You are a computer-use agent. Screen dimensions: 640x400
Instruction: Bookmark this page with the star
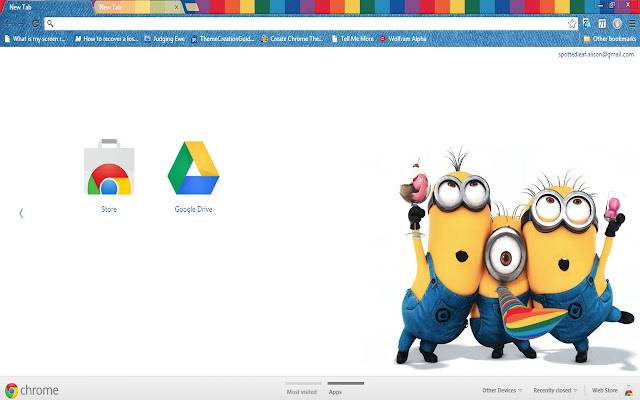pyautogui.click(x=572, y=24)
